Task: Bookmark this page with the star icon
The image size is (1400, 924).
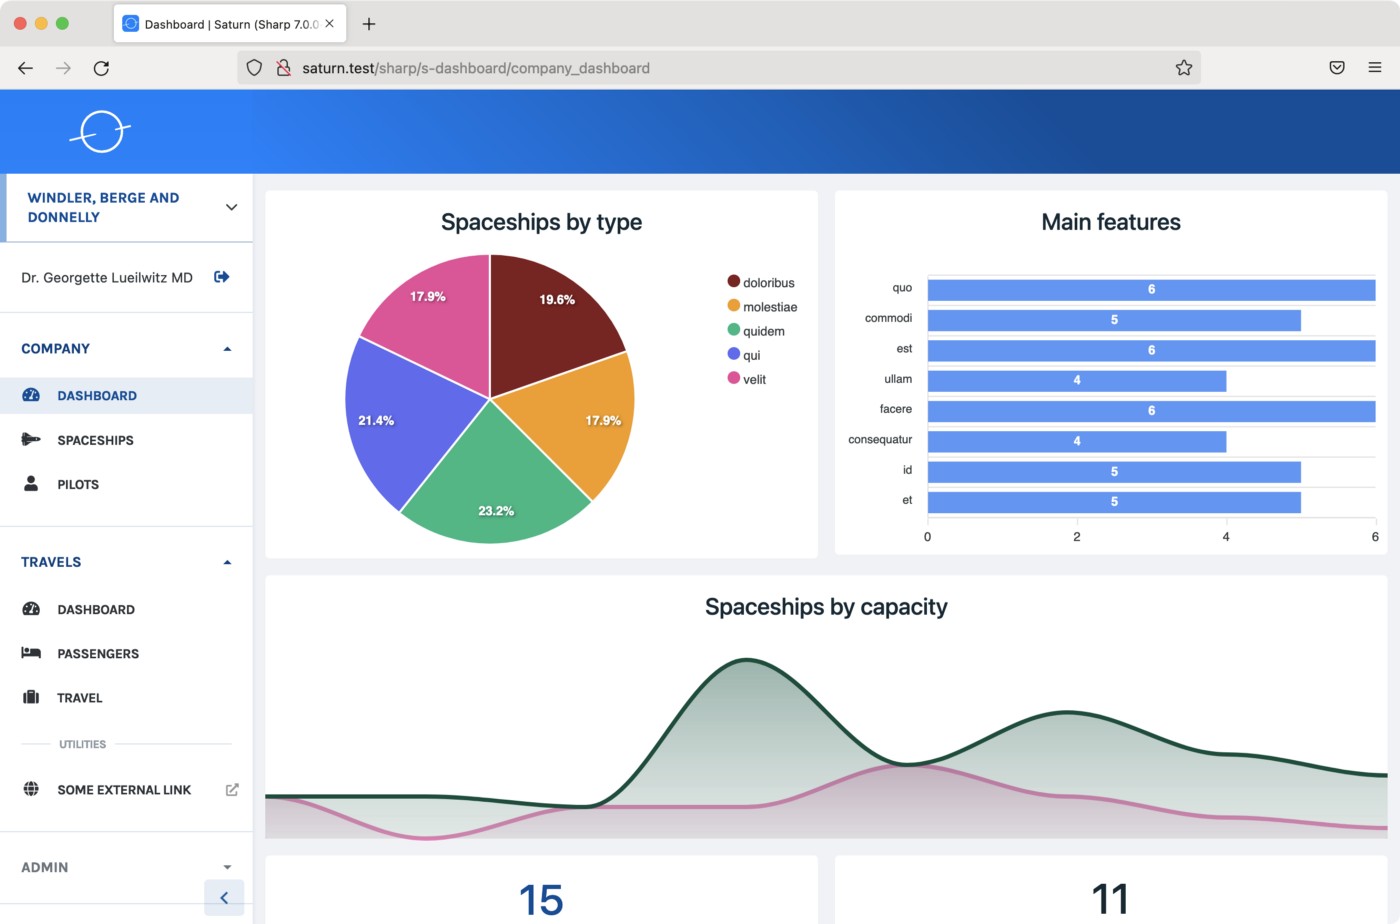Action: point(1184,68)
